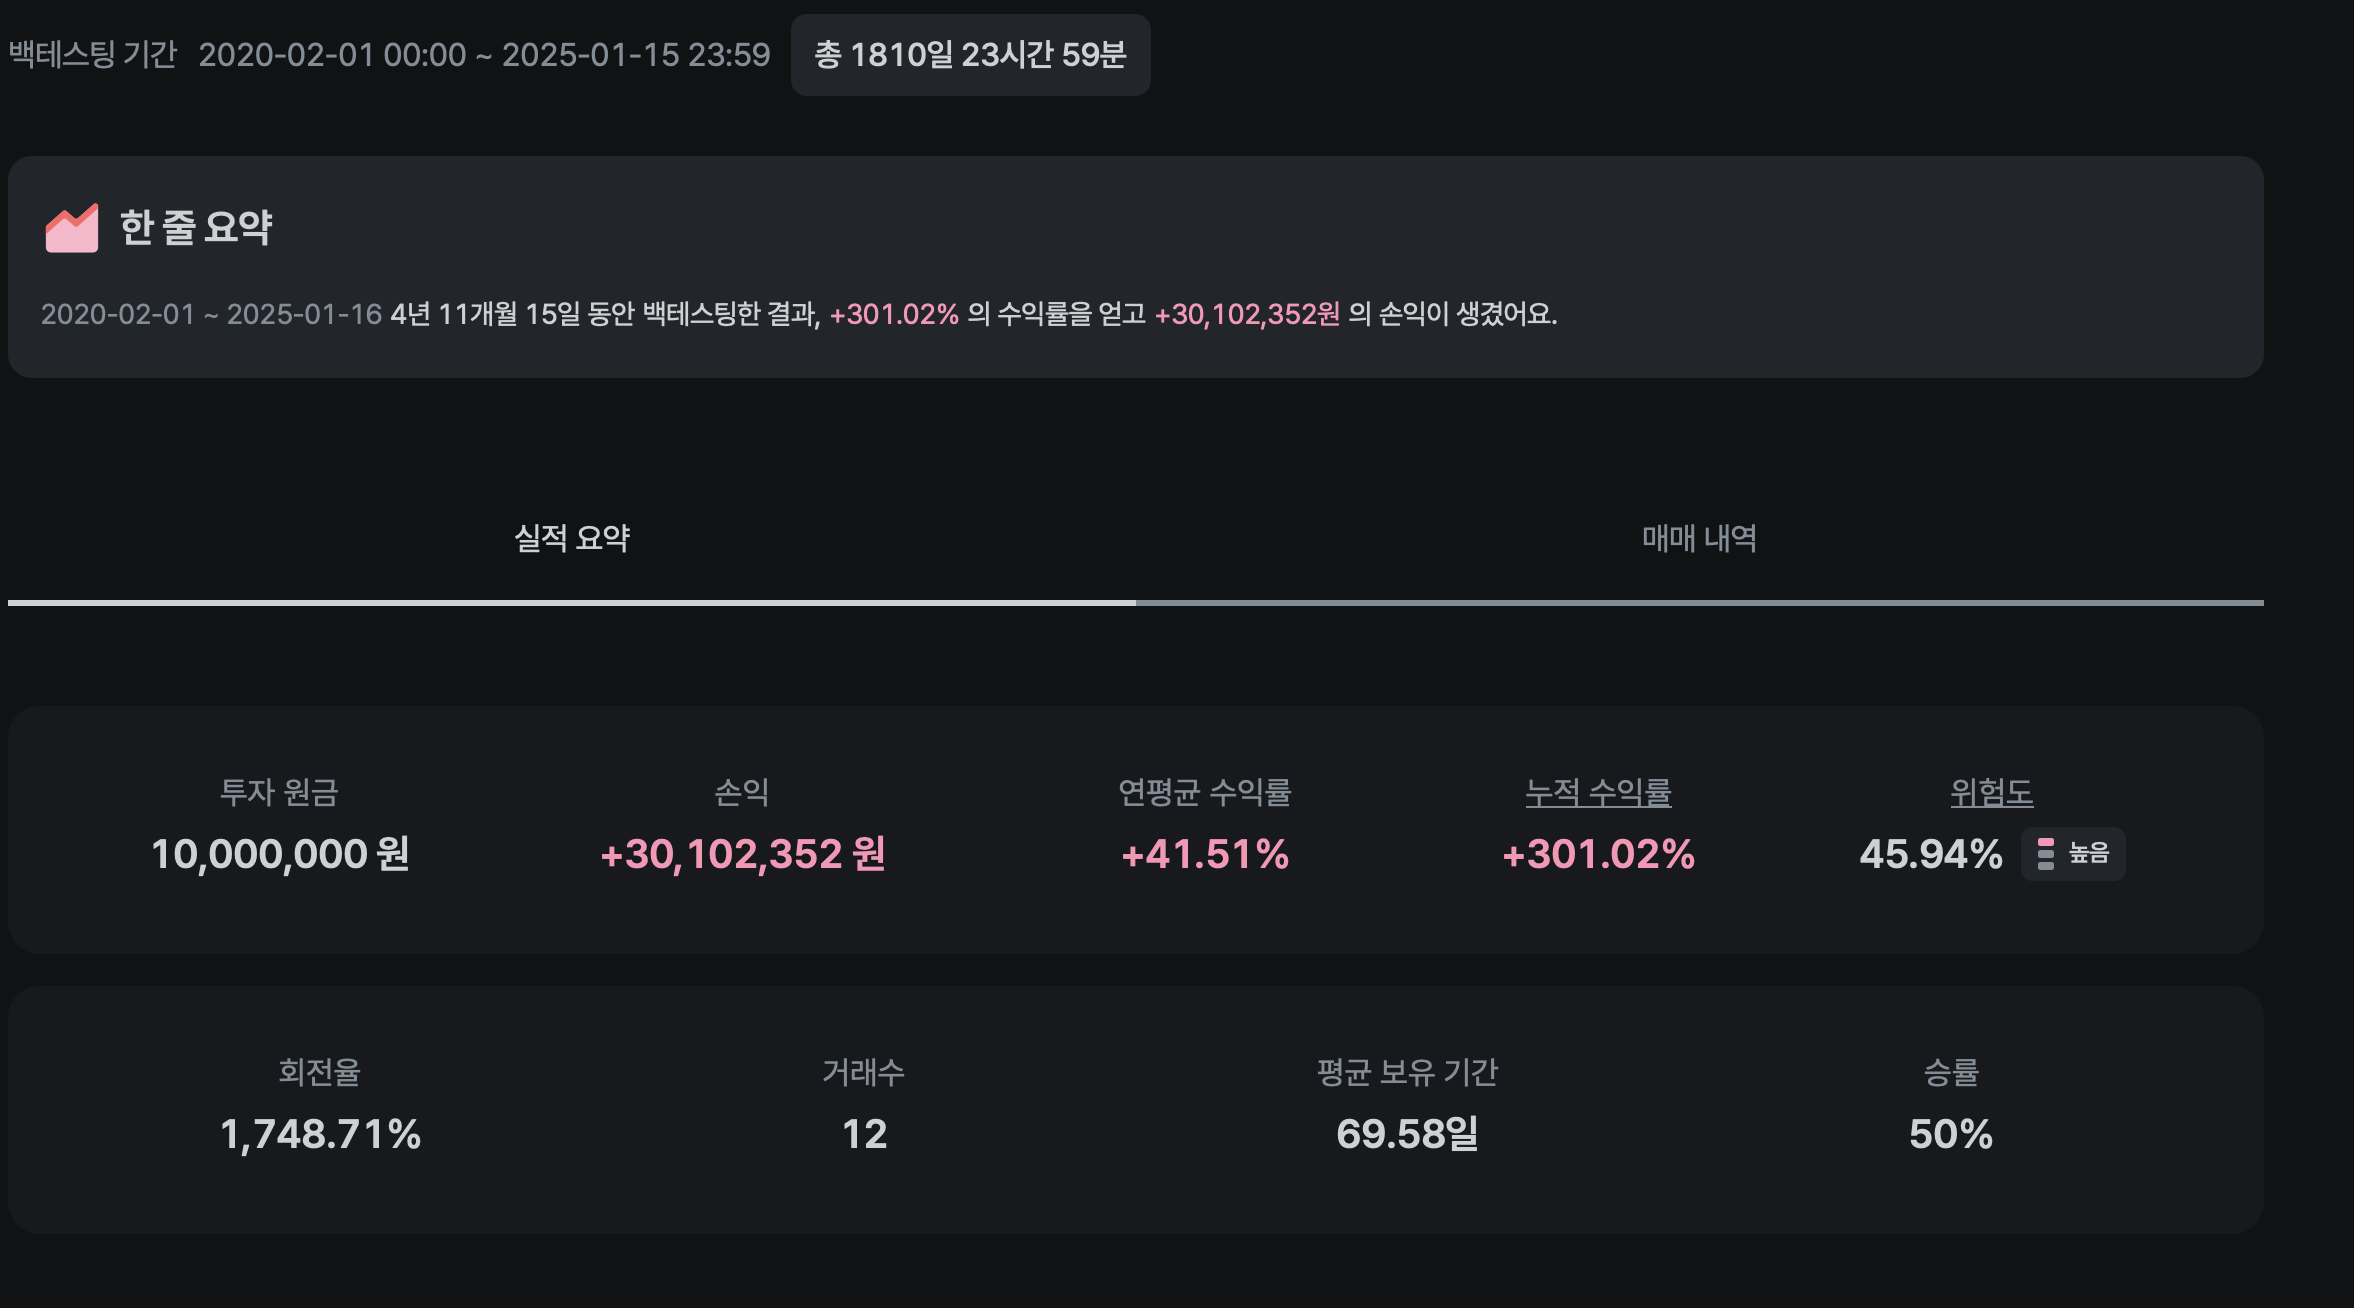Click the underlined 누적 수익률 label
The width and height of the screenshot is (2354, 1308).
[1598, 793]
